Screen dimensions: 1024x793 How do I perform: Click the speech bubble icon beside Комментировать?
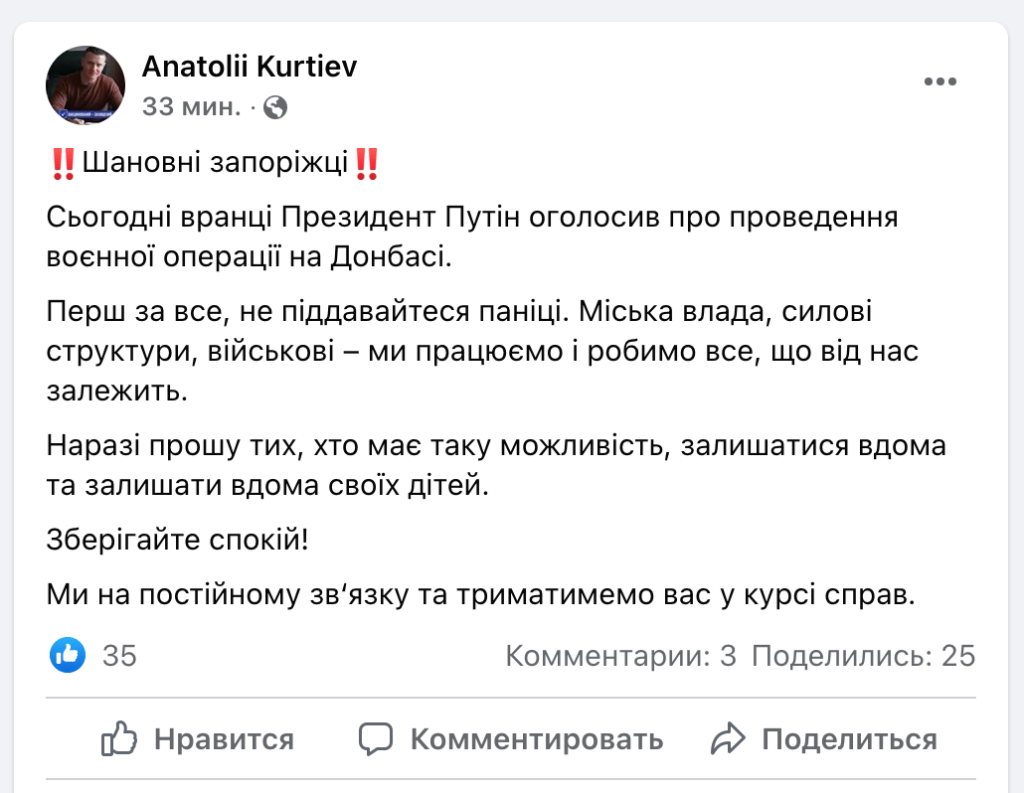tap(375, 739)
